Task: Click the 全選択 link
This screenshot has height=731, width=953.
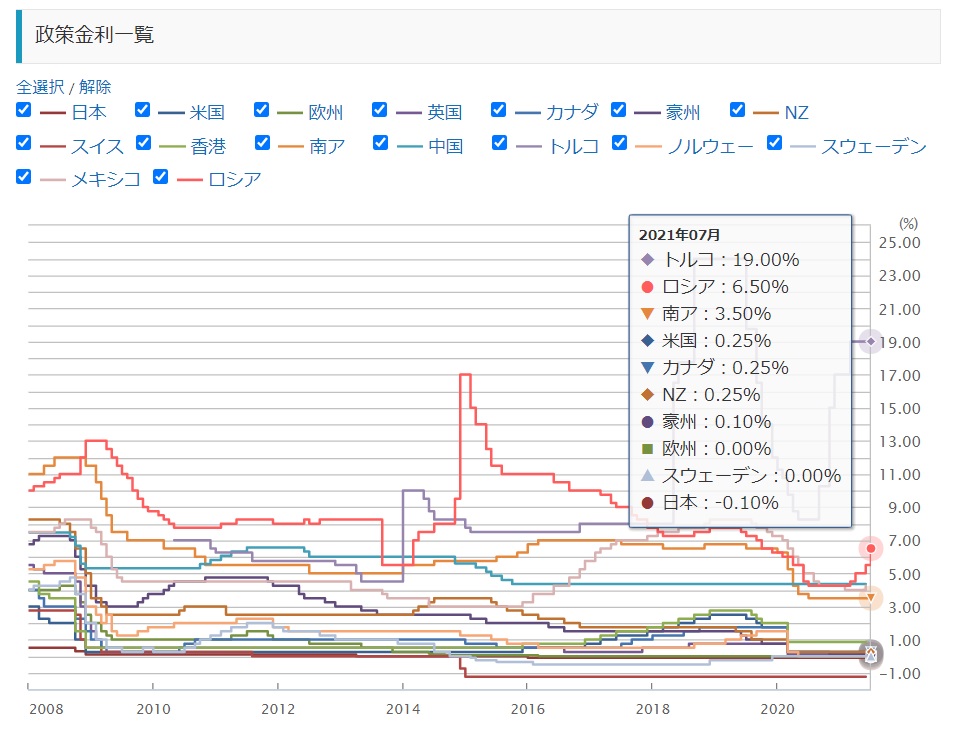Action: 40,87
